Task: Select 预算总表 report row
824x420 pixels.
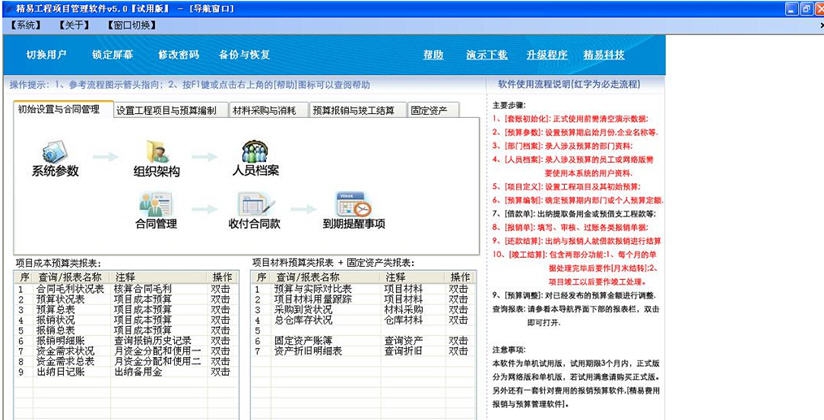Action: coord(126,309)
